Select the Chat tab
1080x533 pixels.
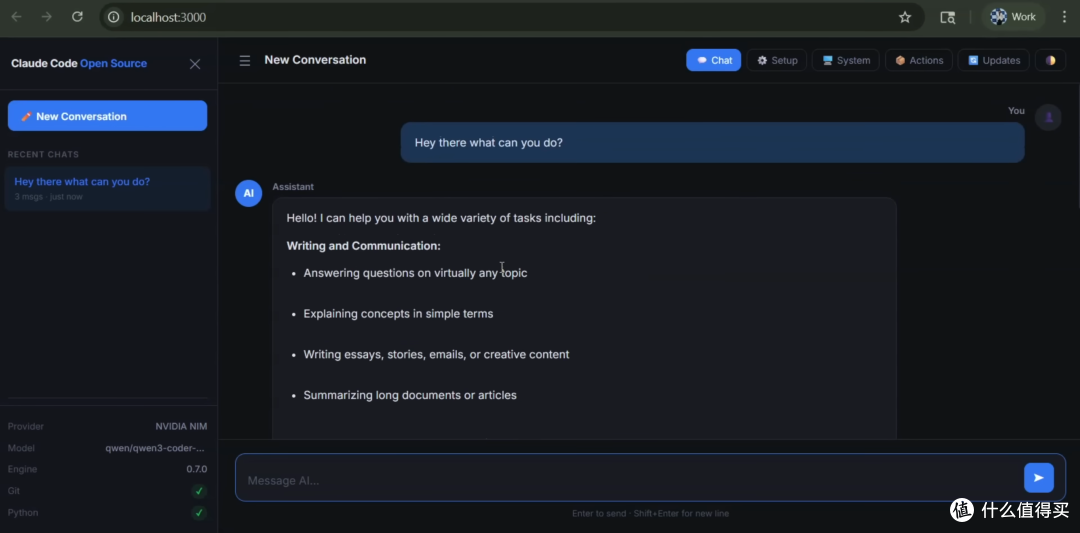714,60
